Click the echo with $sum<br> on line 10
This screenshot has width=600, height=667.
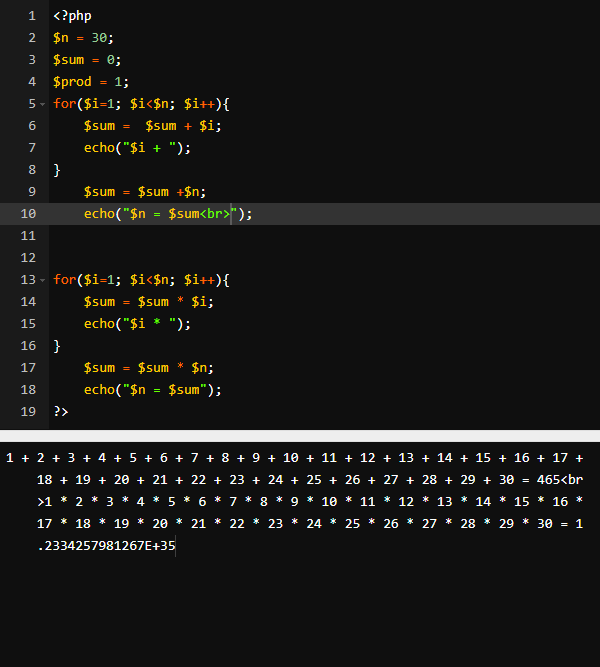168,214
